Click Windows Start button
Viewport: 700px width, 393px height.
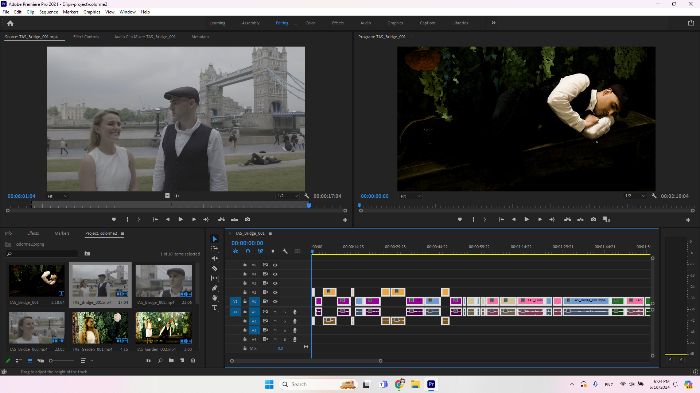269,384
